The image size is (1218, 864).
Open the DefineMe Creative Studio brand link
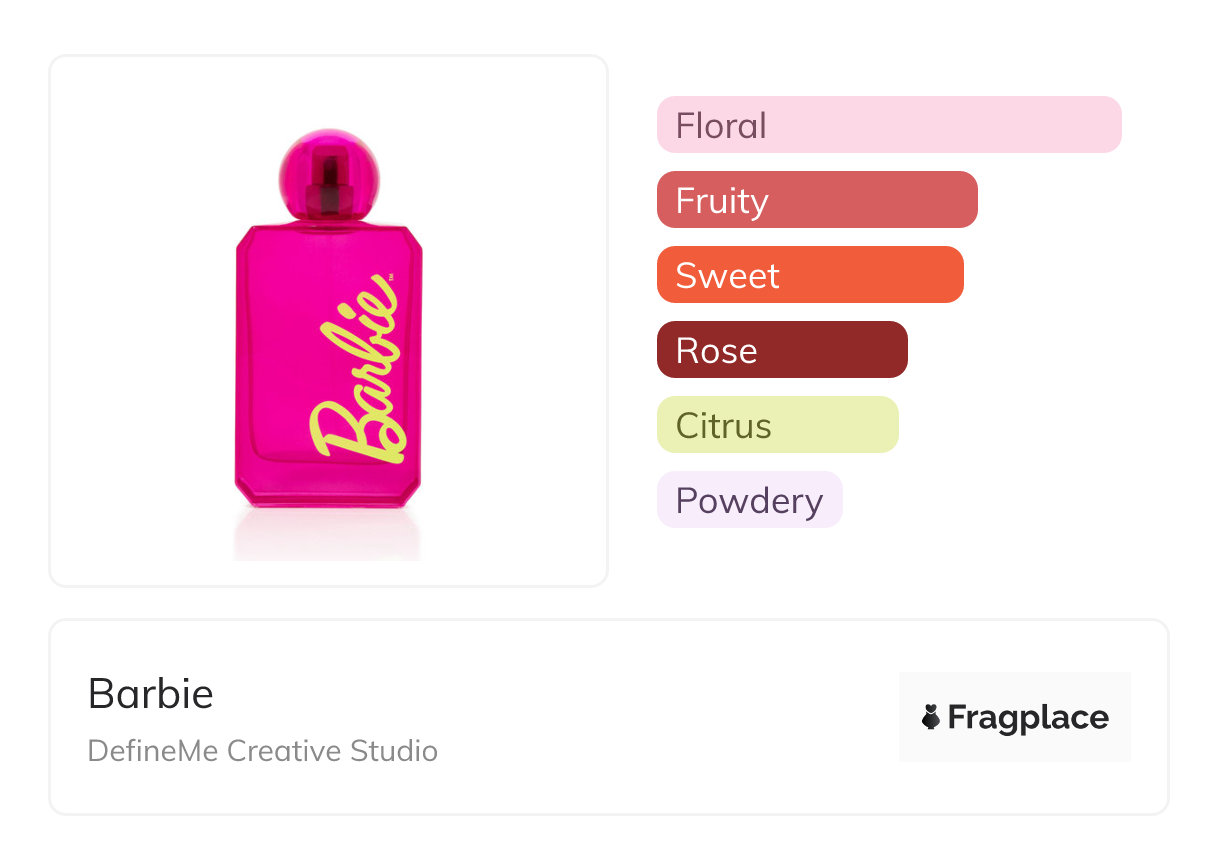coord(262,750)
